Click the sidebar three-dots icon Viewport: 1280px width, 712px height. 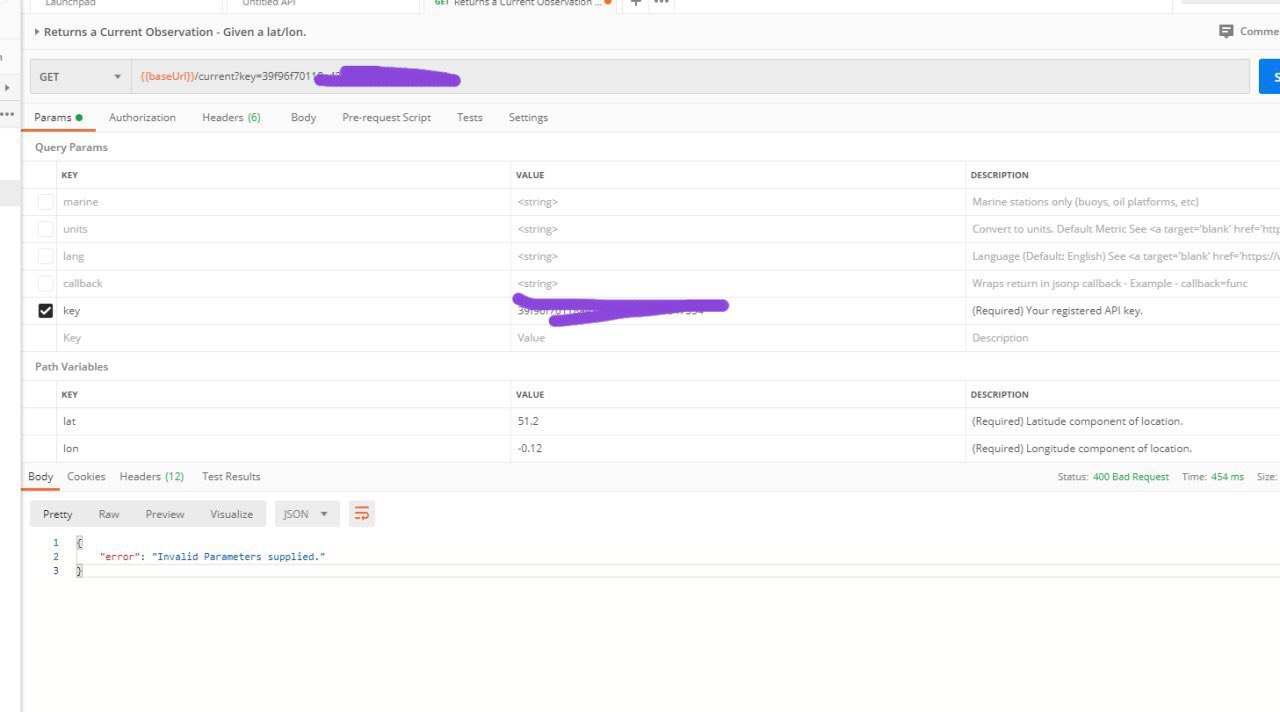pyautogui.click(x=7, y=114)
